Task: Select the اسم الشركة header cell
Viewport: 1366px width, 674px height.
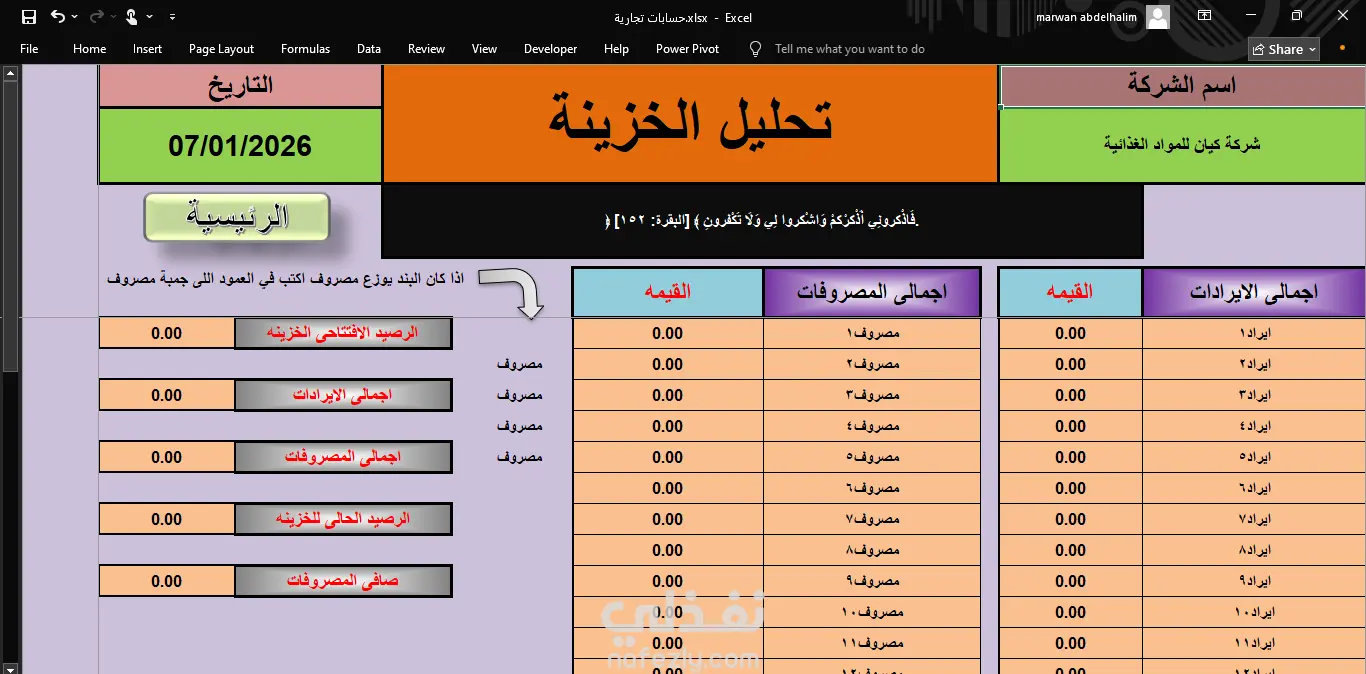Action: click(x=1182, y=86)
